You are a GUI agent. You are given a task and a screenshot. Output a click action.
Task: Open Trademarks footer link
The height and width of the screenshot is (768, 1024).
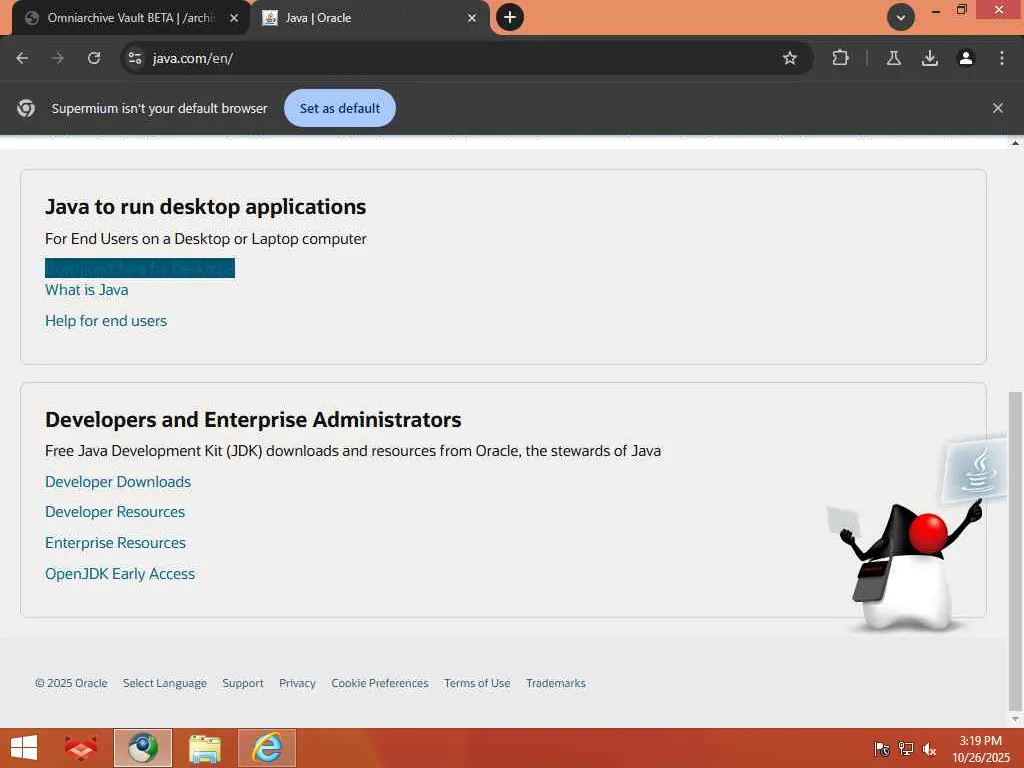pos(556,683)
